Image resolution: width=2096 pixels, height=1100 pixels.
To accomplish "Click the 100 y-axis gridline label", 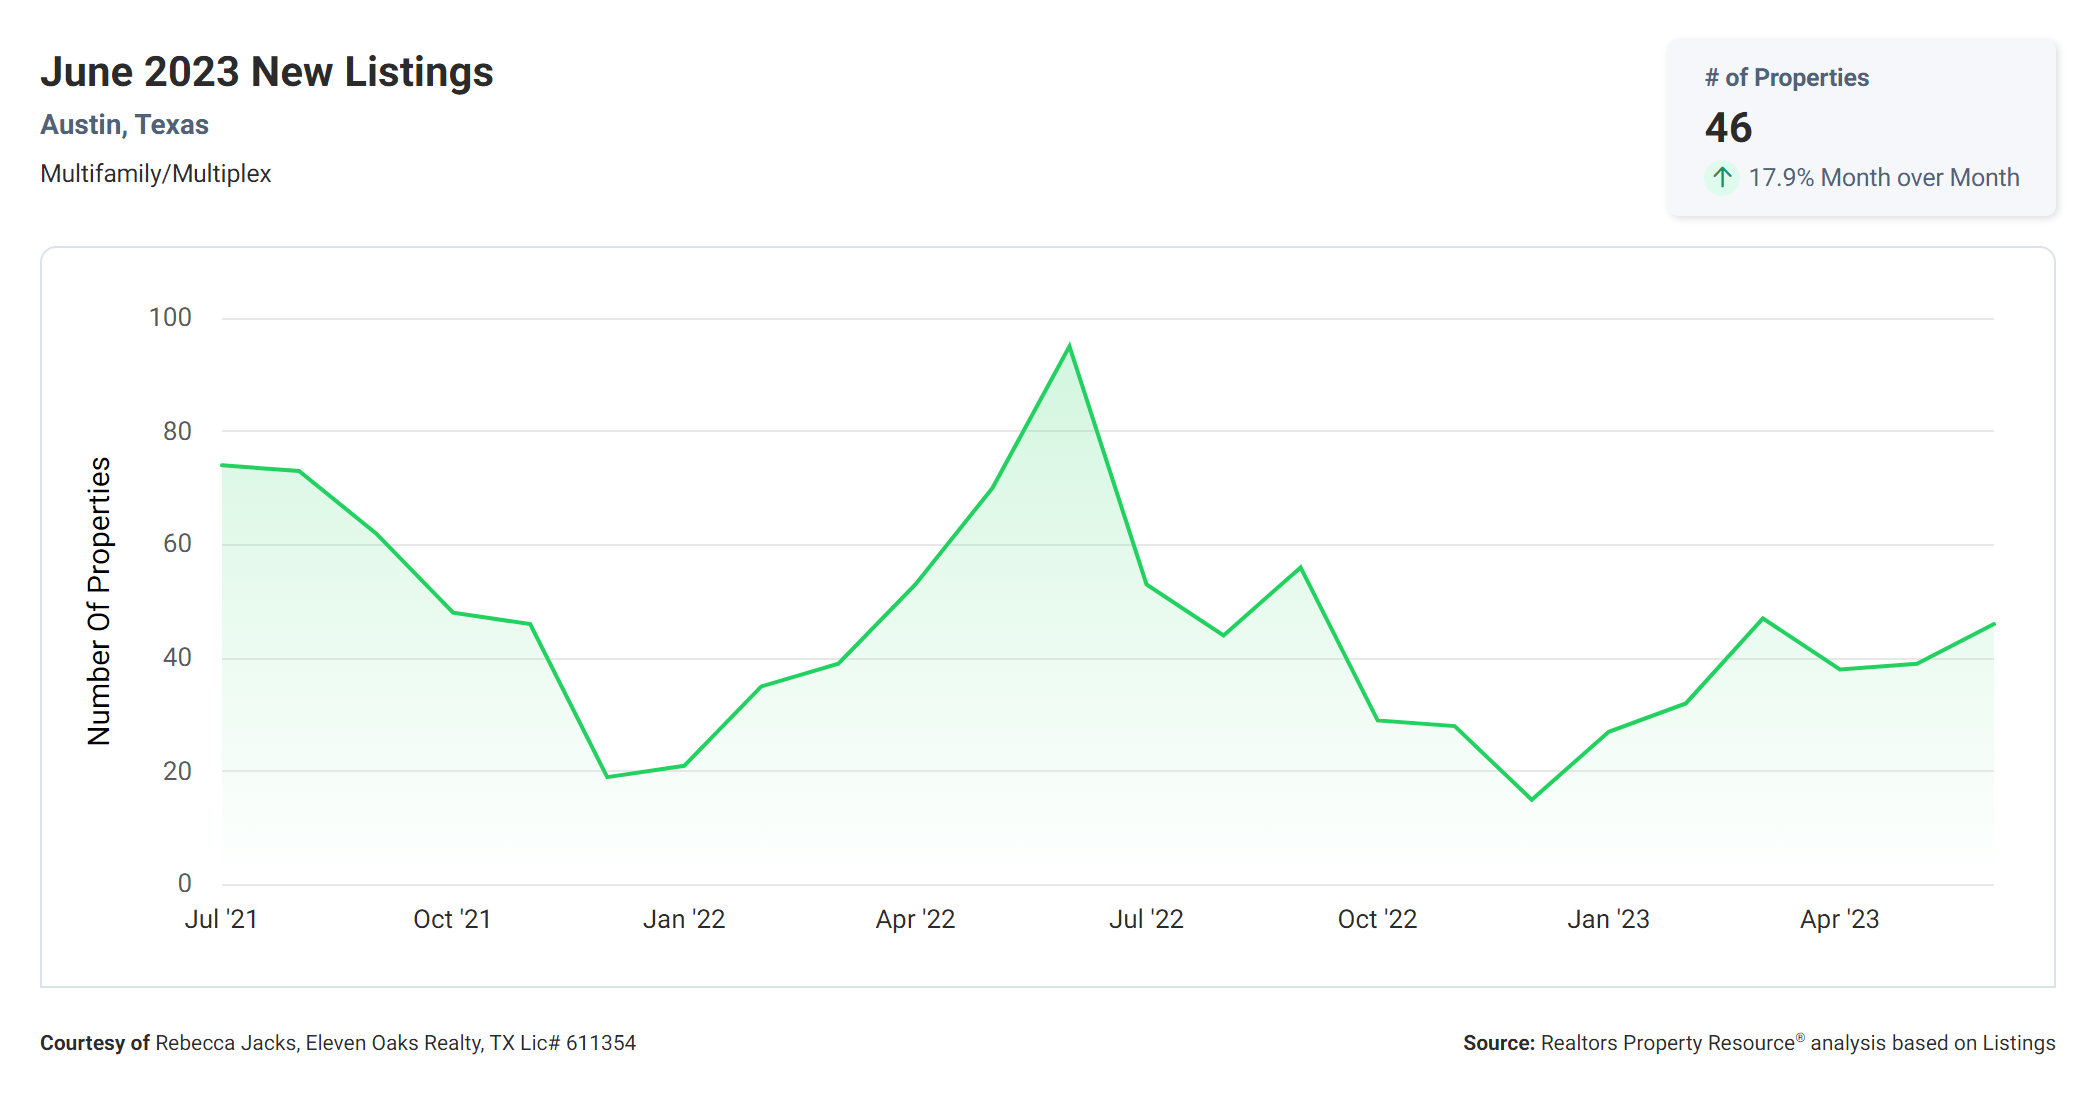I will (170, 318).
